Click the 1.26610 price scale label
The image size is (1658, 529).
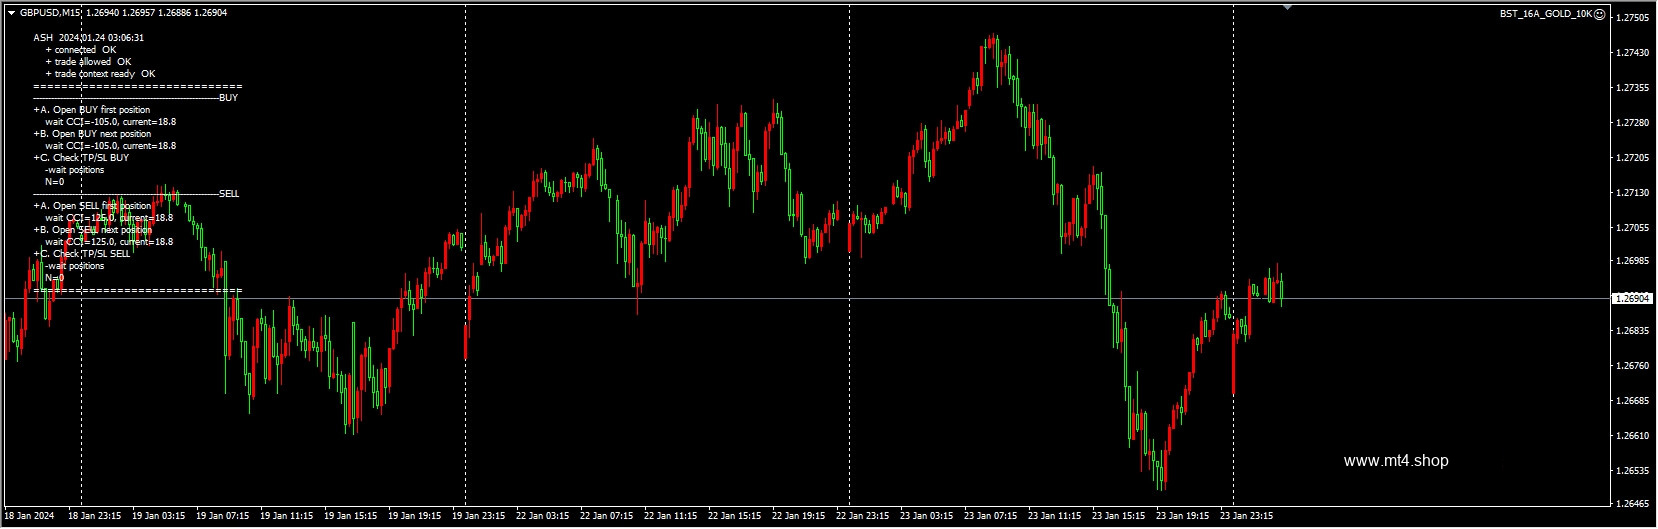(1632, 436)
